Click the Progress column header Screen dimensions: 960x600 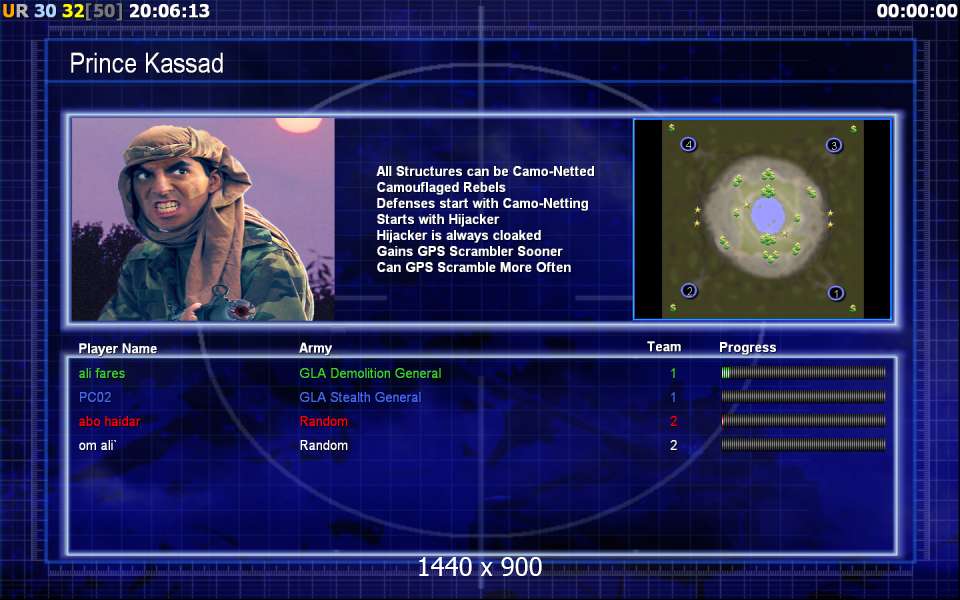[x=748, y=348]
